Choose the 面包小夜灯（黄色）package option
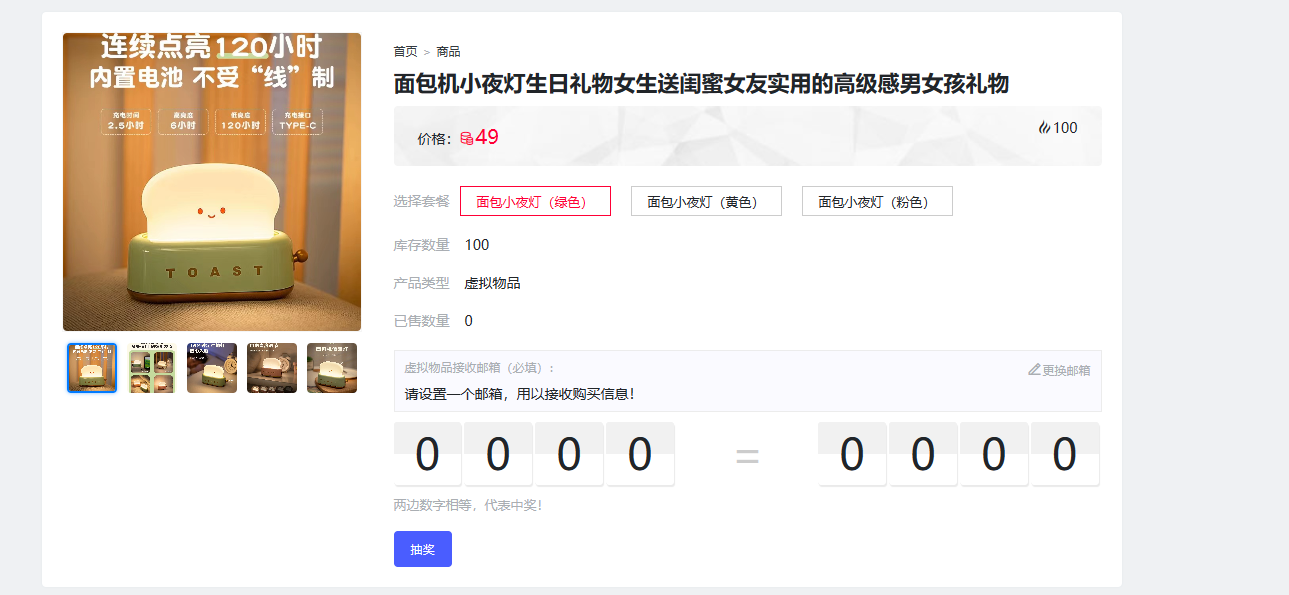This screenshot has height=595, width=1289. (x=706, y=201)
